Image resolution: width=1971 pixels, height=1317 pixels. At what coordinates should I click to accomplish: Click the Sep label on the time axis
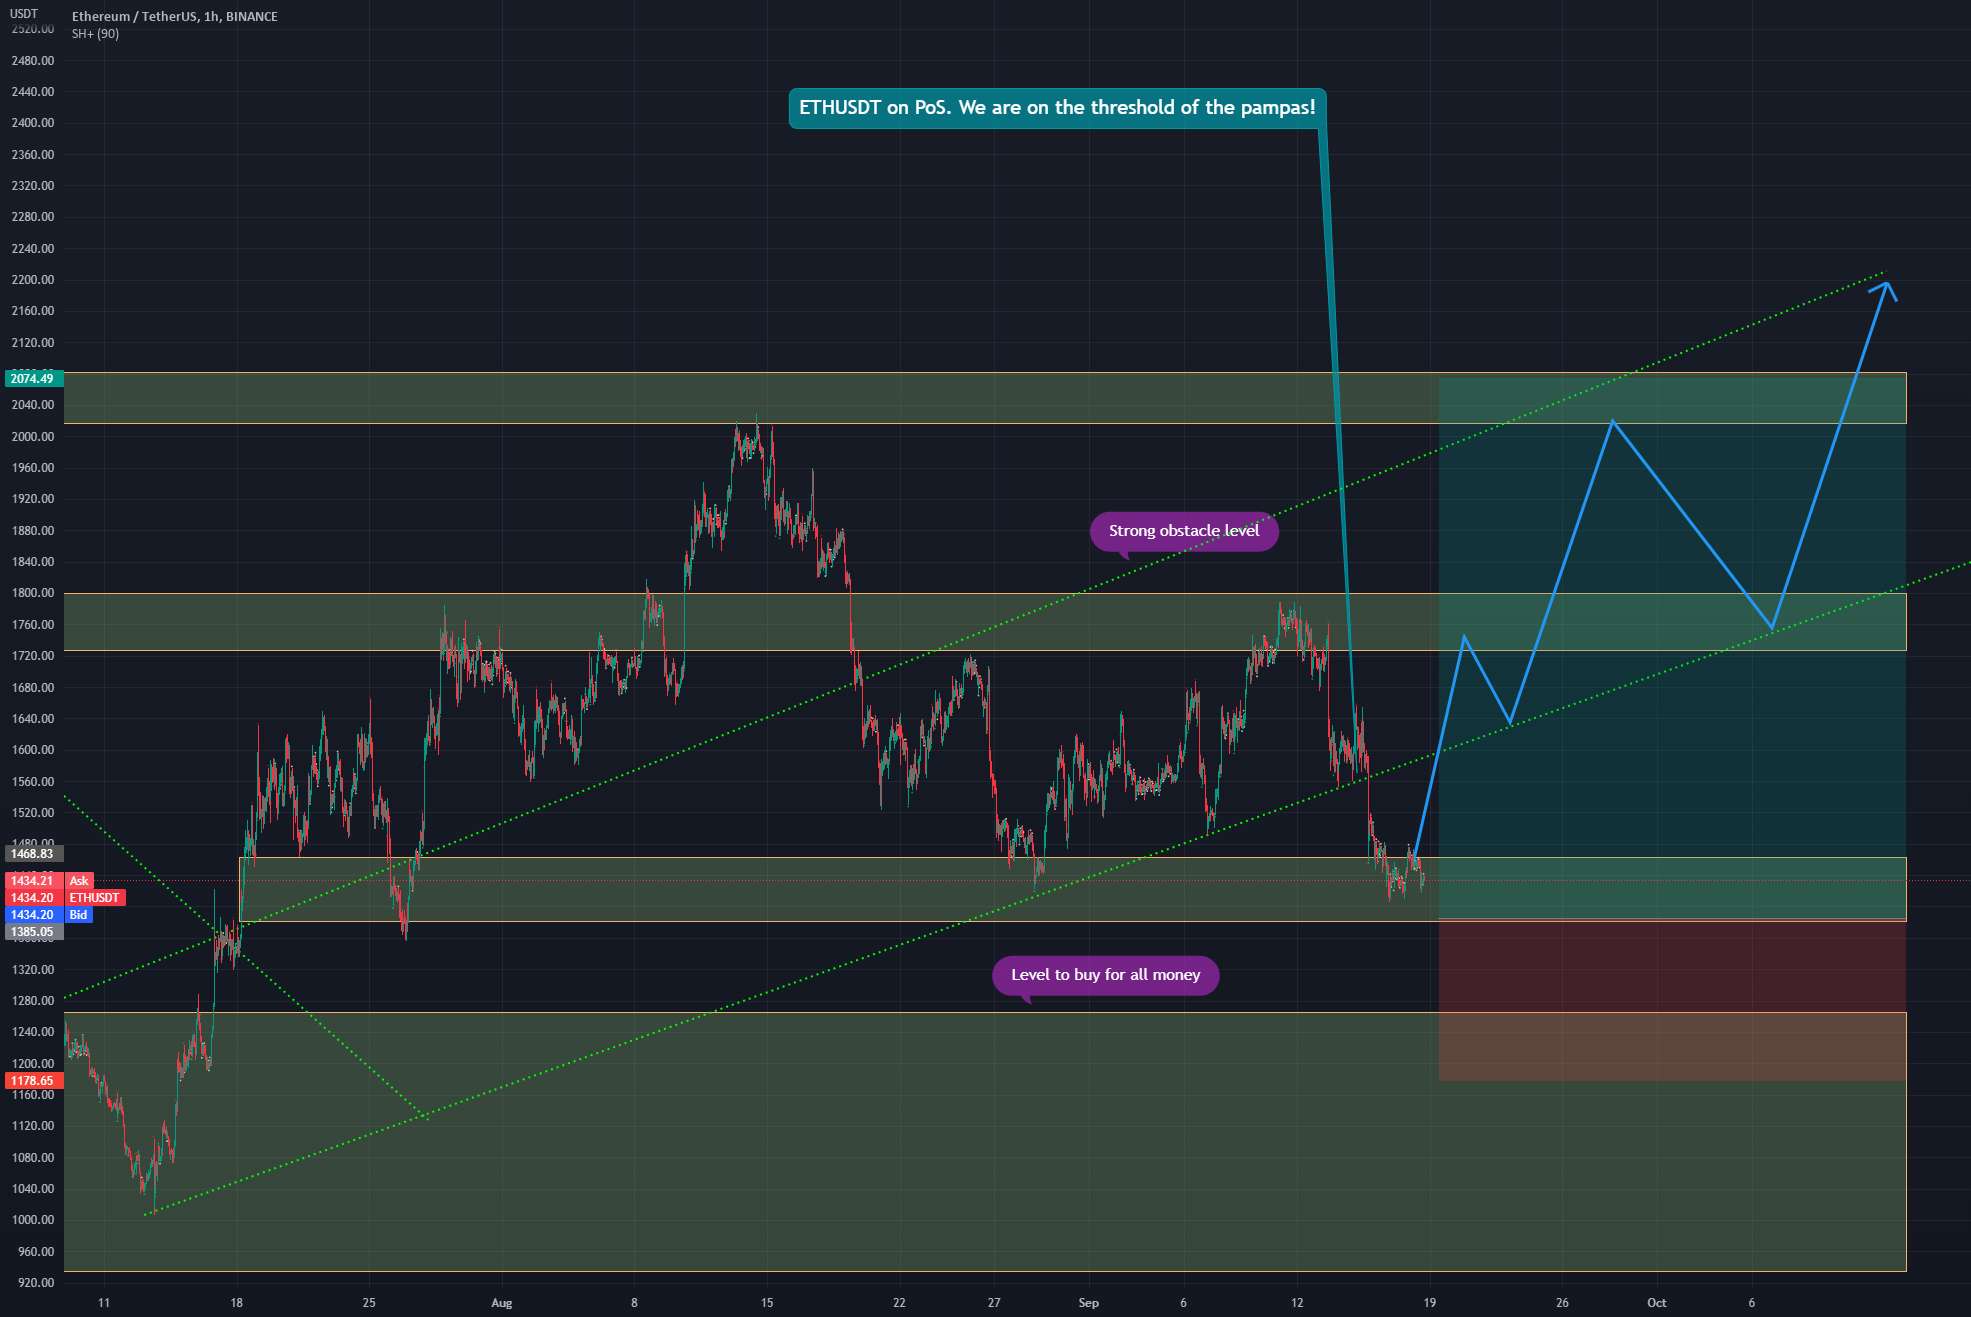click(x=1089, y=1303)
